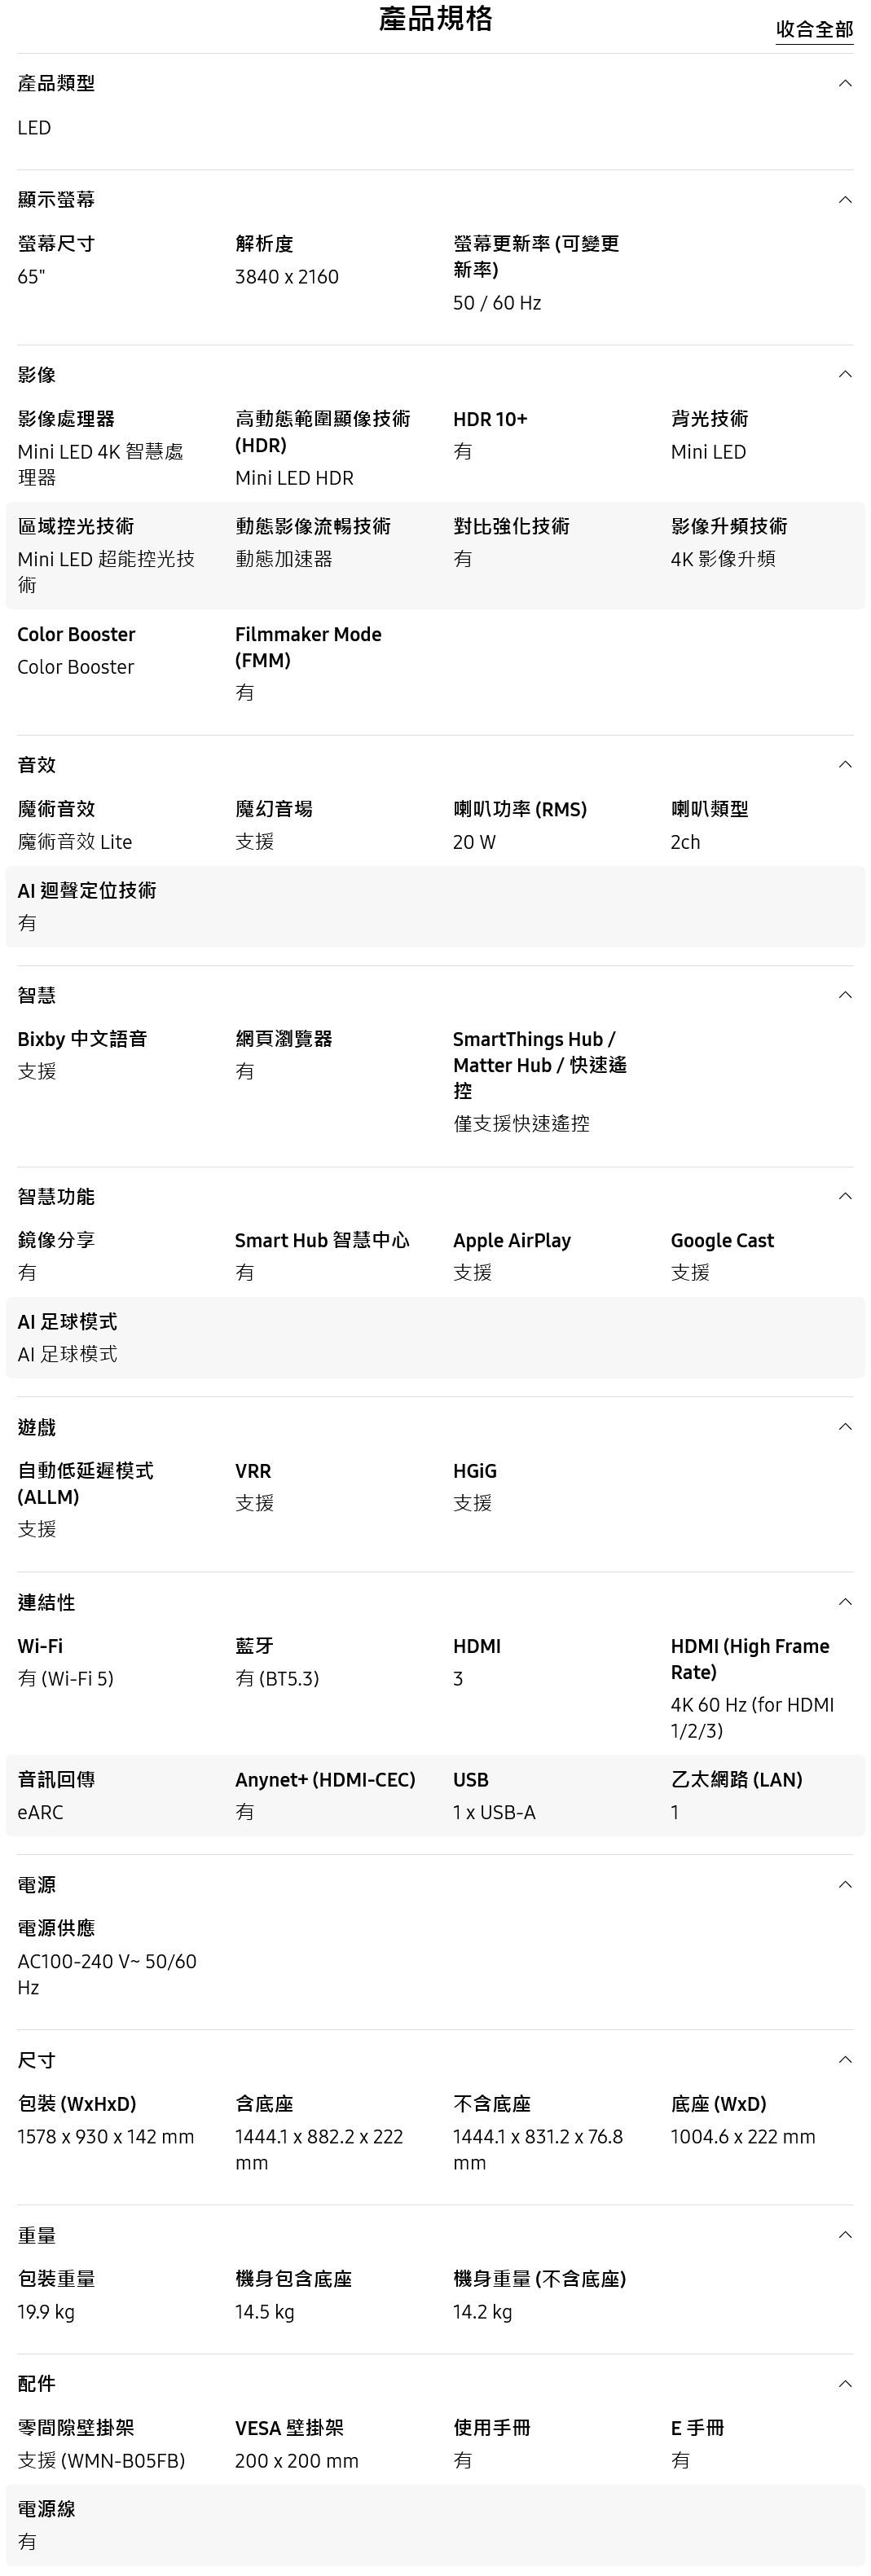Click the 顯示螢幕 section header

[435, 200]
